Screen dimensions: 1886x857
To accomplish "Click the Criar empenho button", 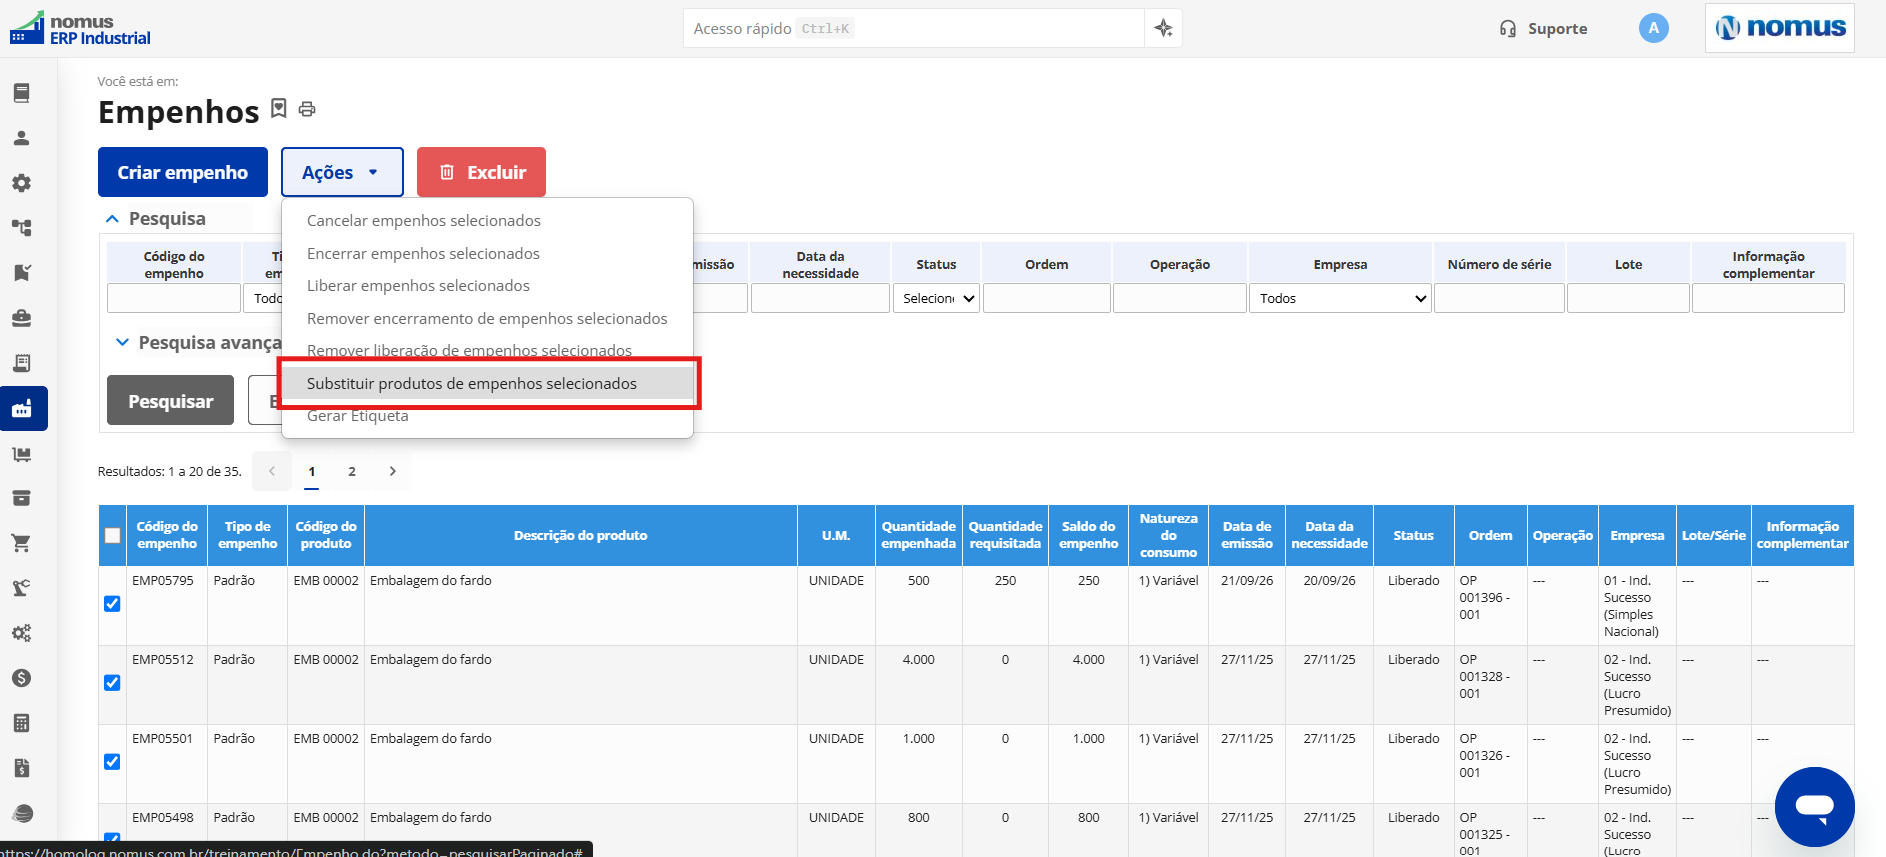I will tap(183, 172).
